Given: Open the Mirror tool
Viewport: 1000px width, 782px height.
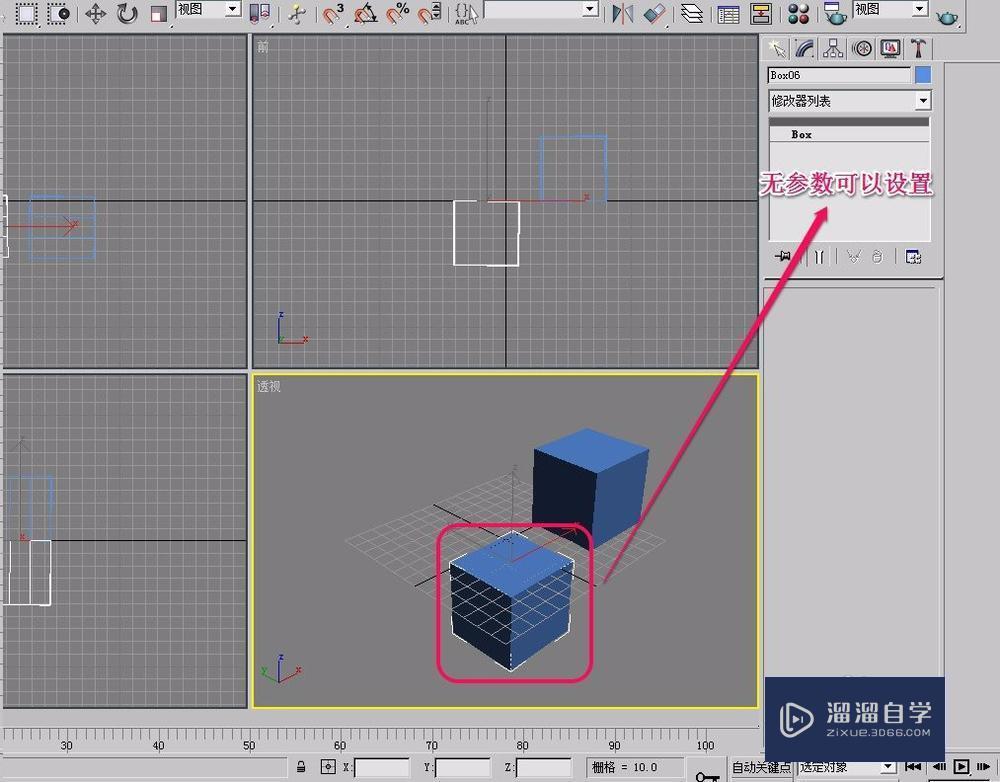Looking at the screenshot, I should 622,13.
